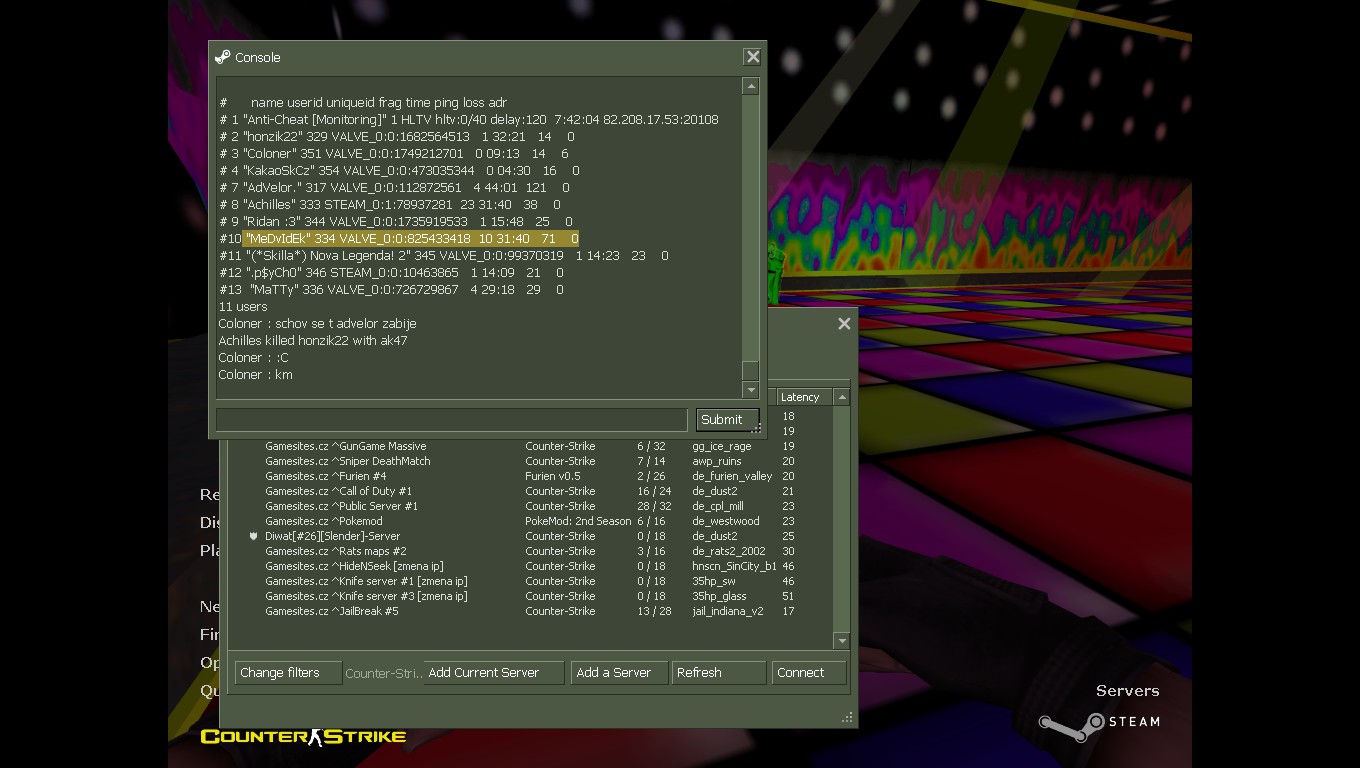
Task: Click the Submit button in Console
Action: point(727,419)
